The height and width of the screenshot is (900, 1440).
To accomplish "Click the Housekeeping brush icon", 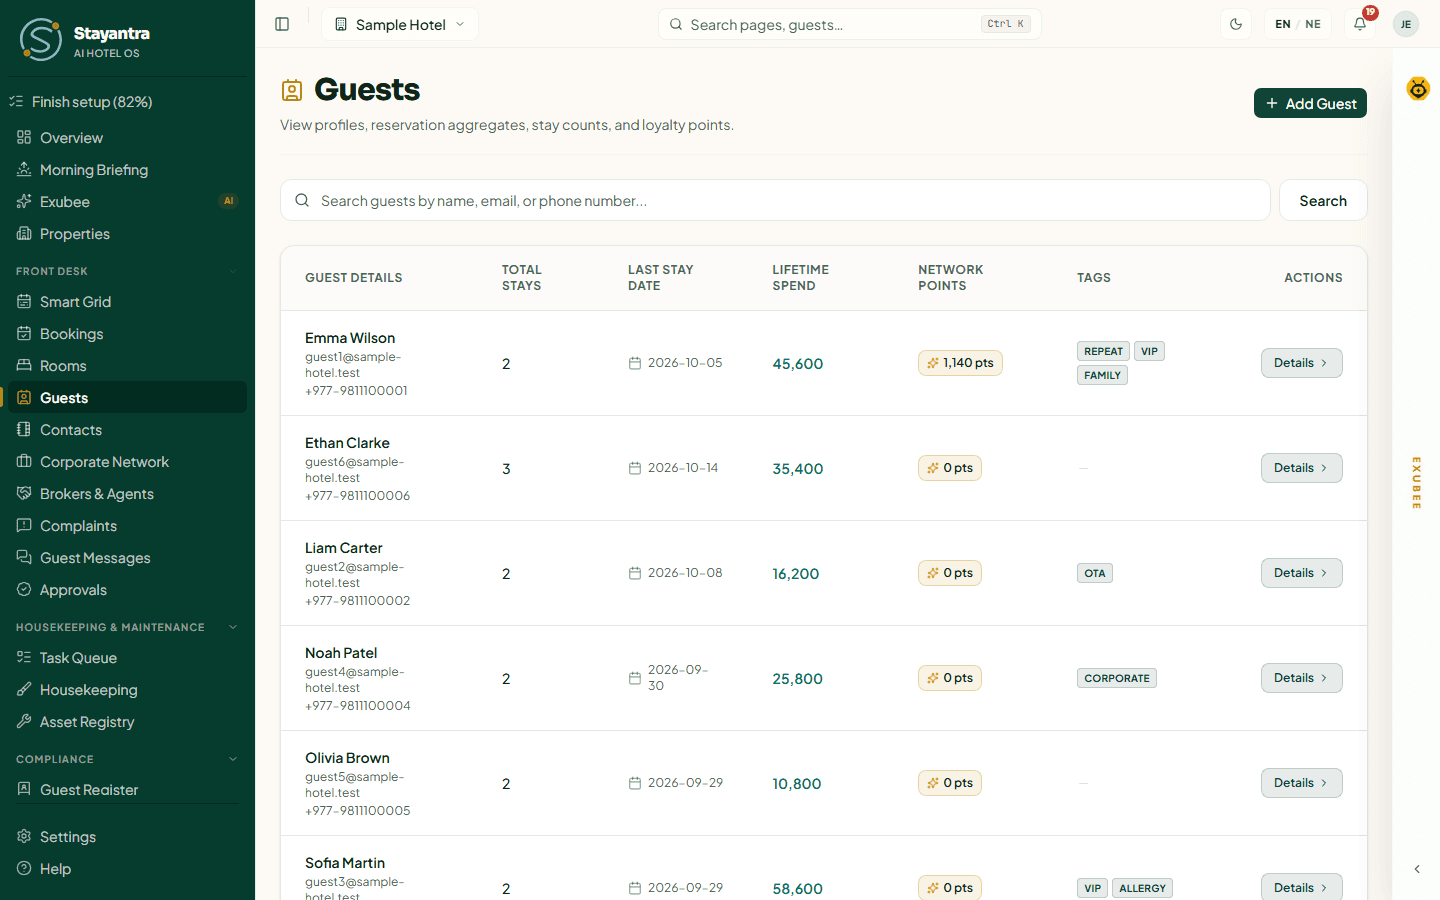I will [24, 689].
